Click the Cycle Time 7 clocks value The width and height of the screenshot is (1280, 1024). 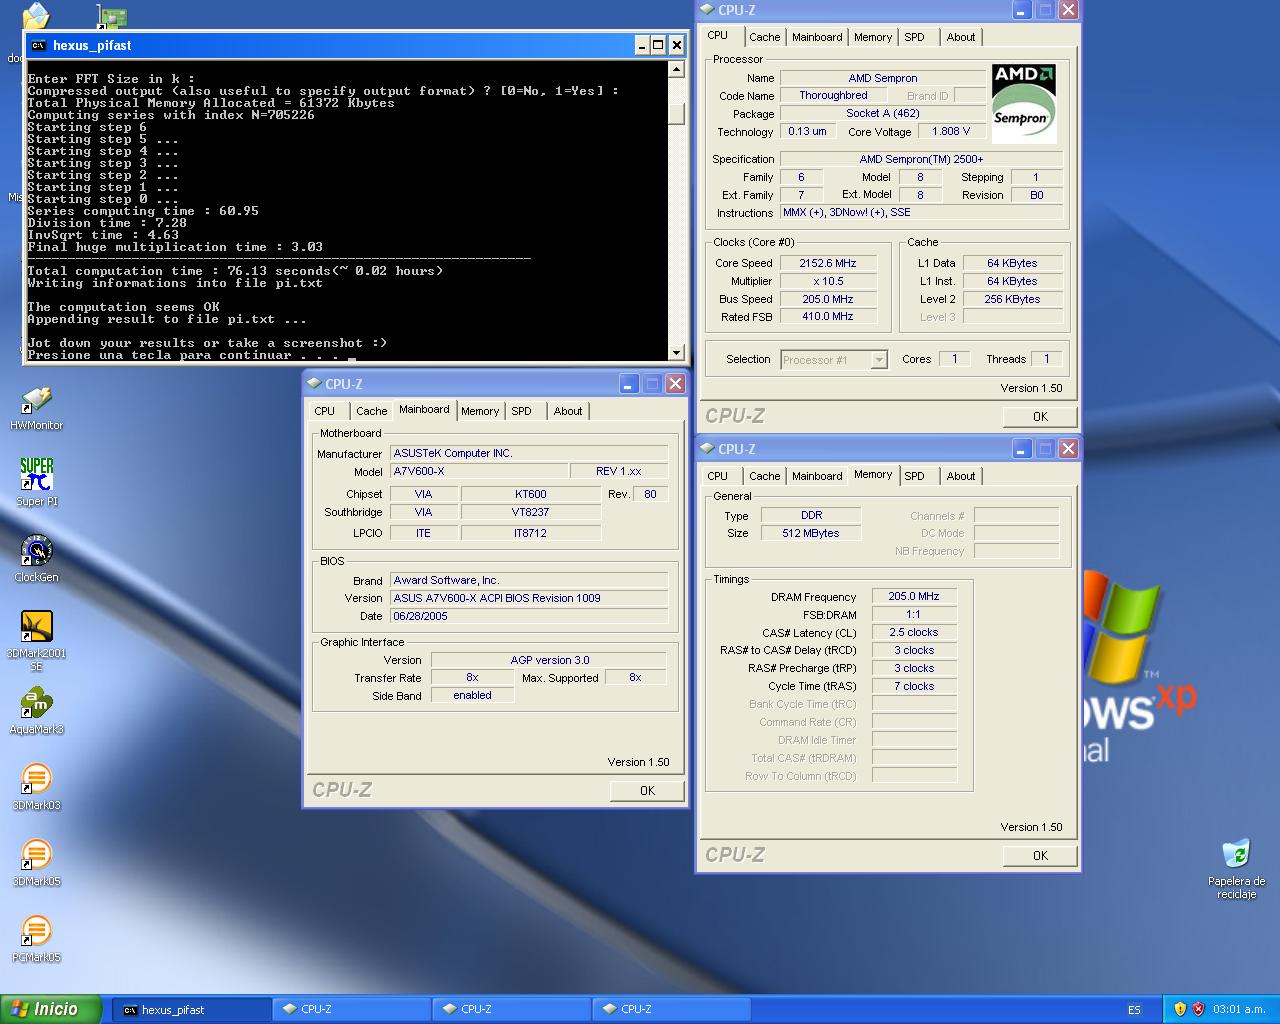914,686
